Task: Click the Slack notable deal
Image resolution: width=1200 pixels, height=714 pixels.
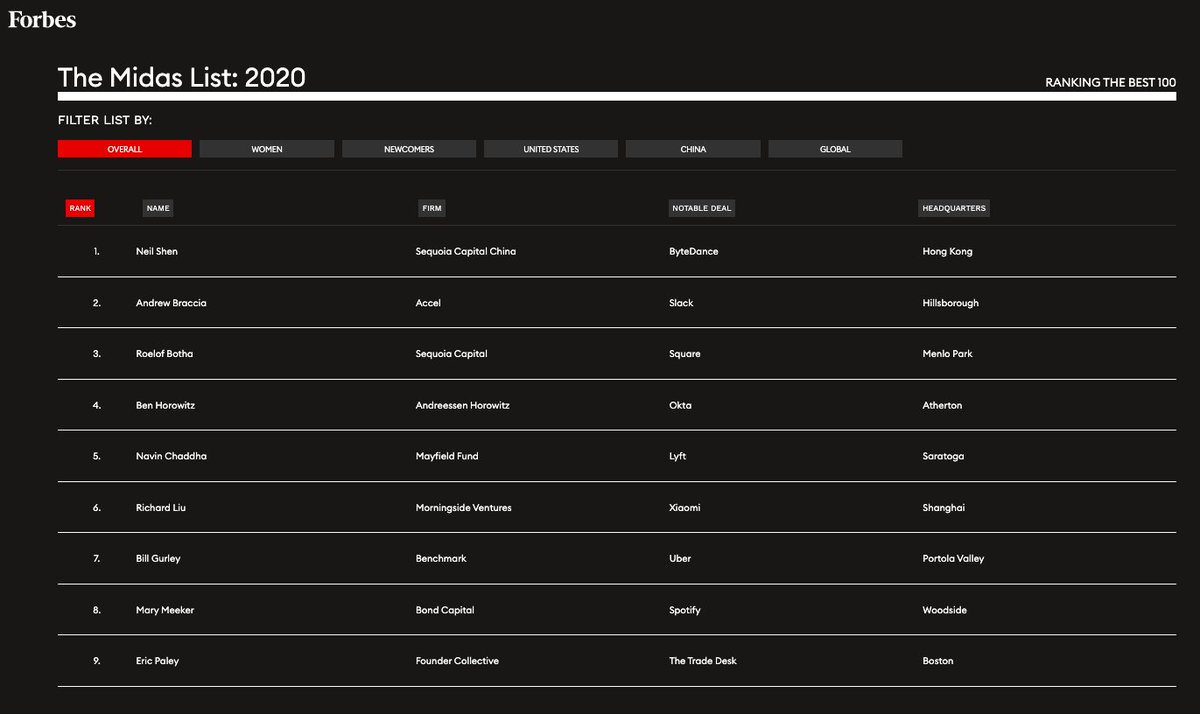Action: pyautogui.click(x=681, y=302)
